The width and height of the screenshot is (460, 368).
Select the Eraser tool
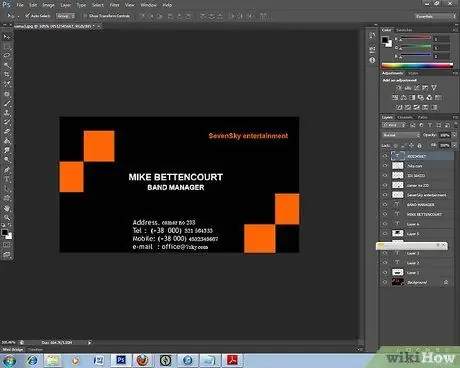click(x=7, y=132)
